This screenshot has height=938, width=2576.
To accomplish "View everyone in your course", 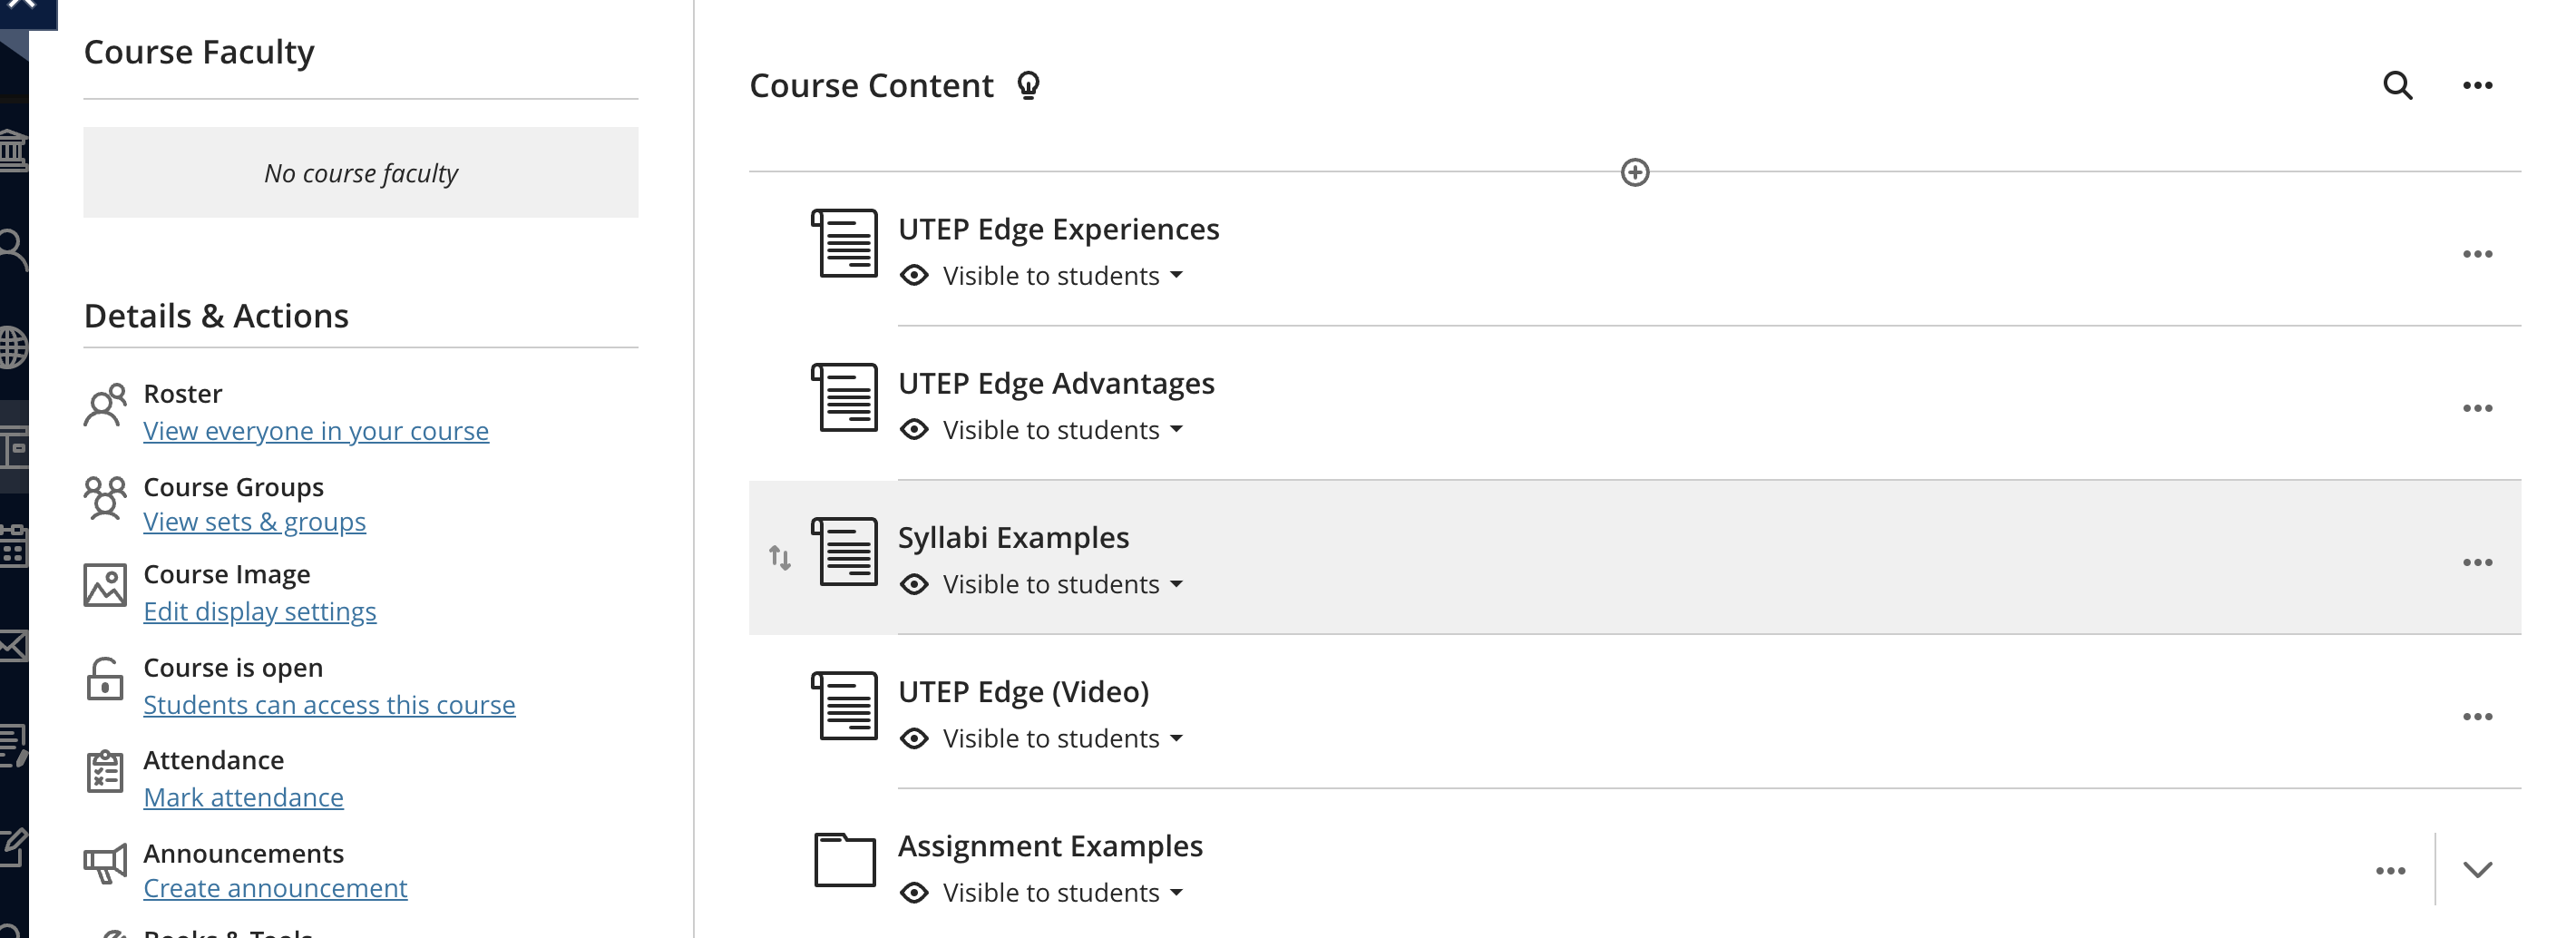I will [x=316, y=430].
